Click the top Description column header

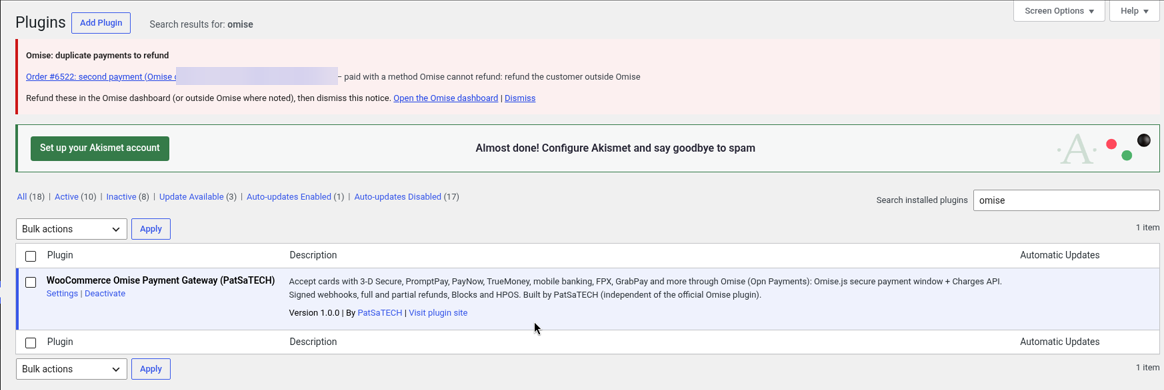[313, 255]
